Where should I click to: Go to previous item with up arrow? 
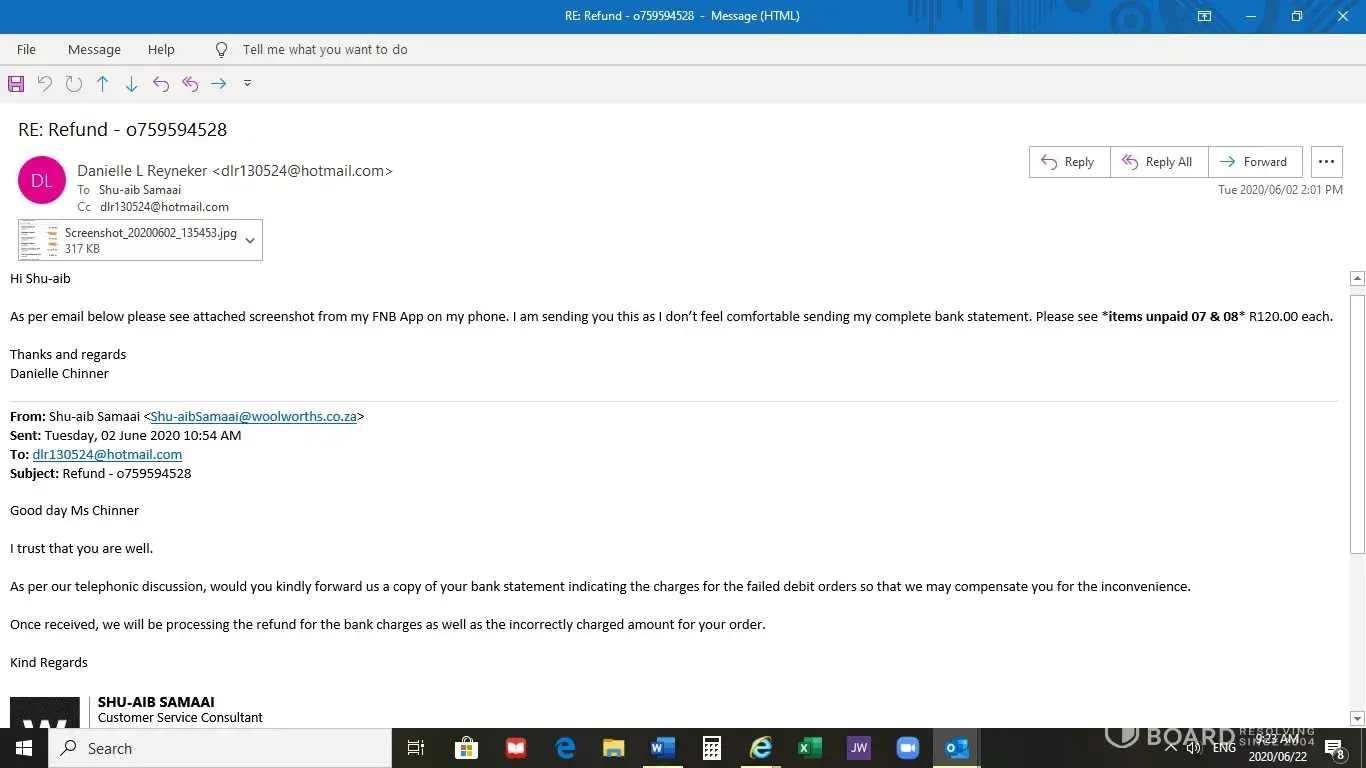[102, 84]
